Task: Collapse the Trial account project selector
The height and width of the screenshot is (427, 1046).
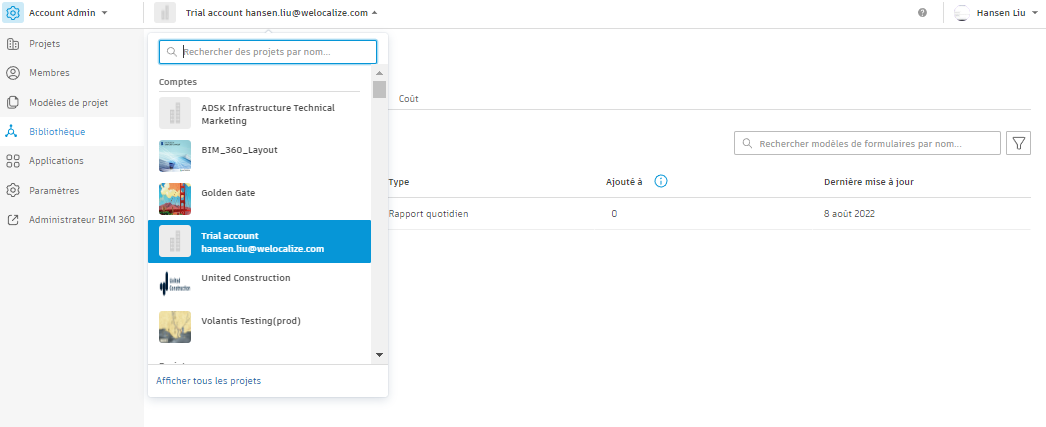Action: coord(375,13)
